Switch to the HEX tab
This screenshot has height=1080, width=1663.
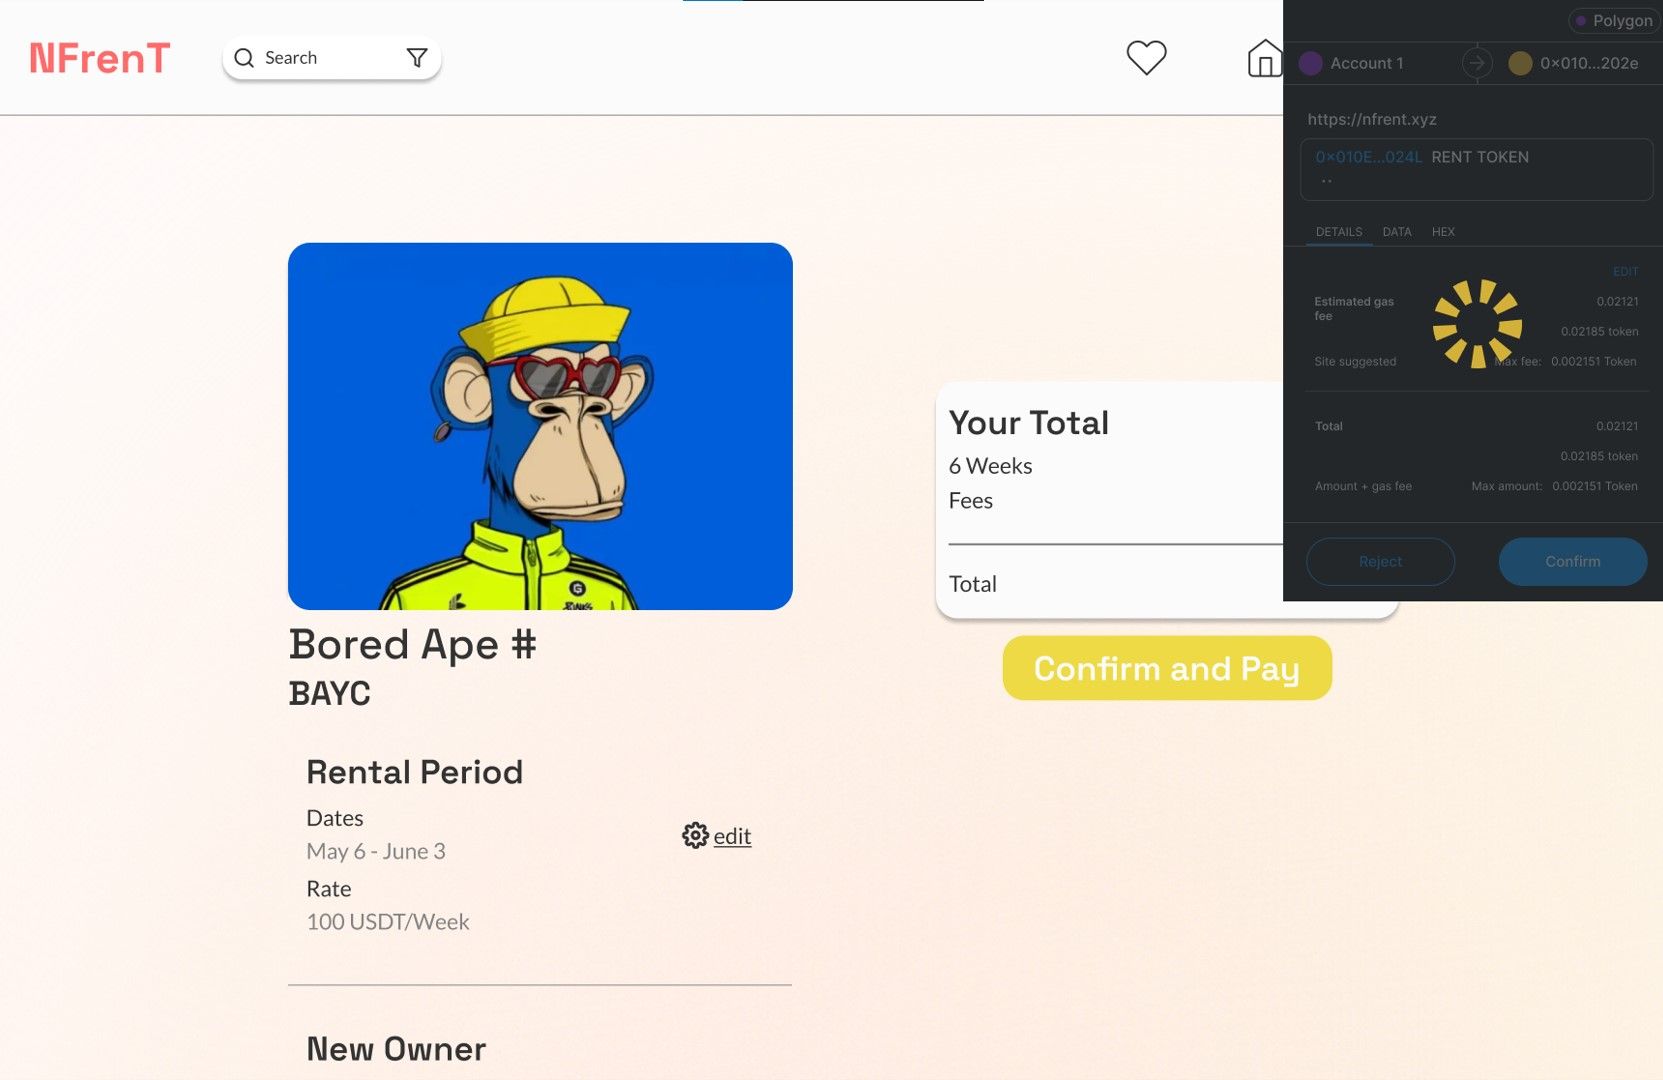1443,232
